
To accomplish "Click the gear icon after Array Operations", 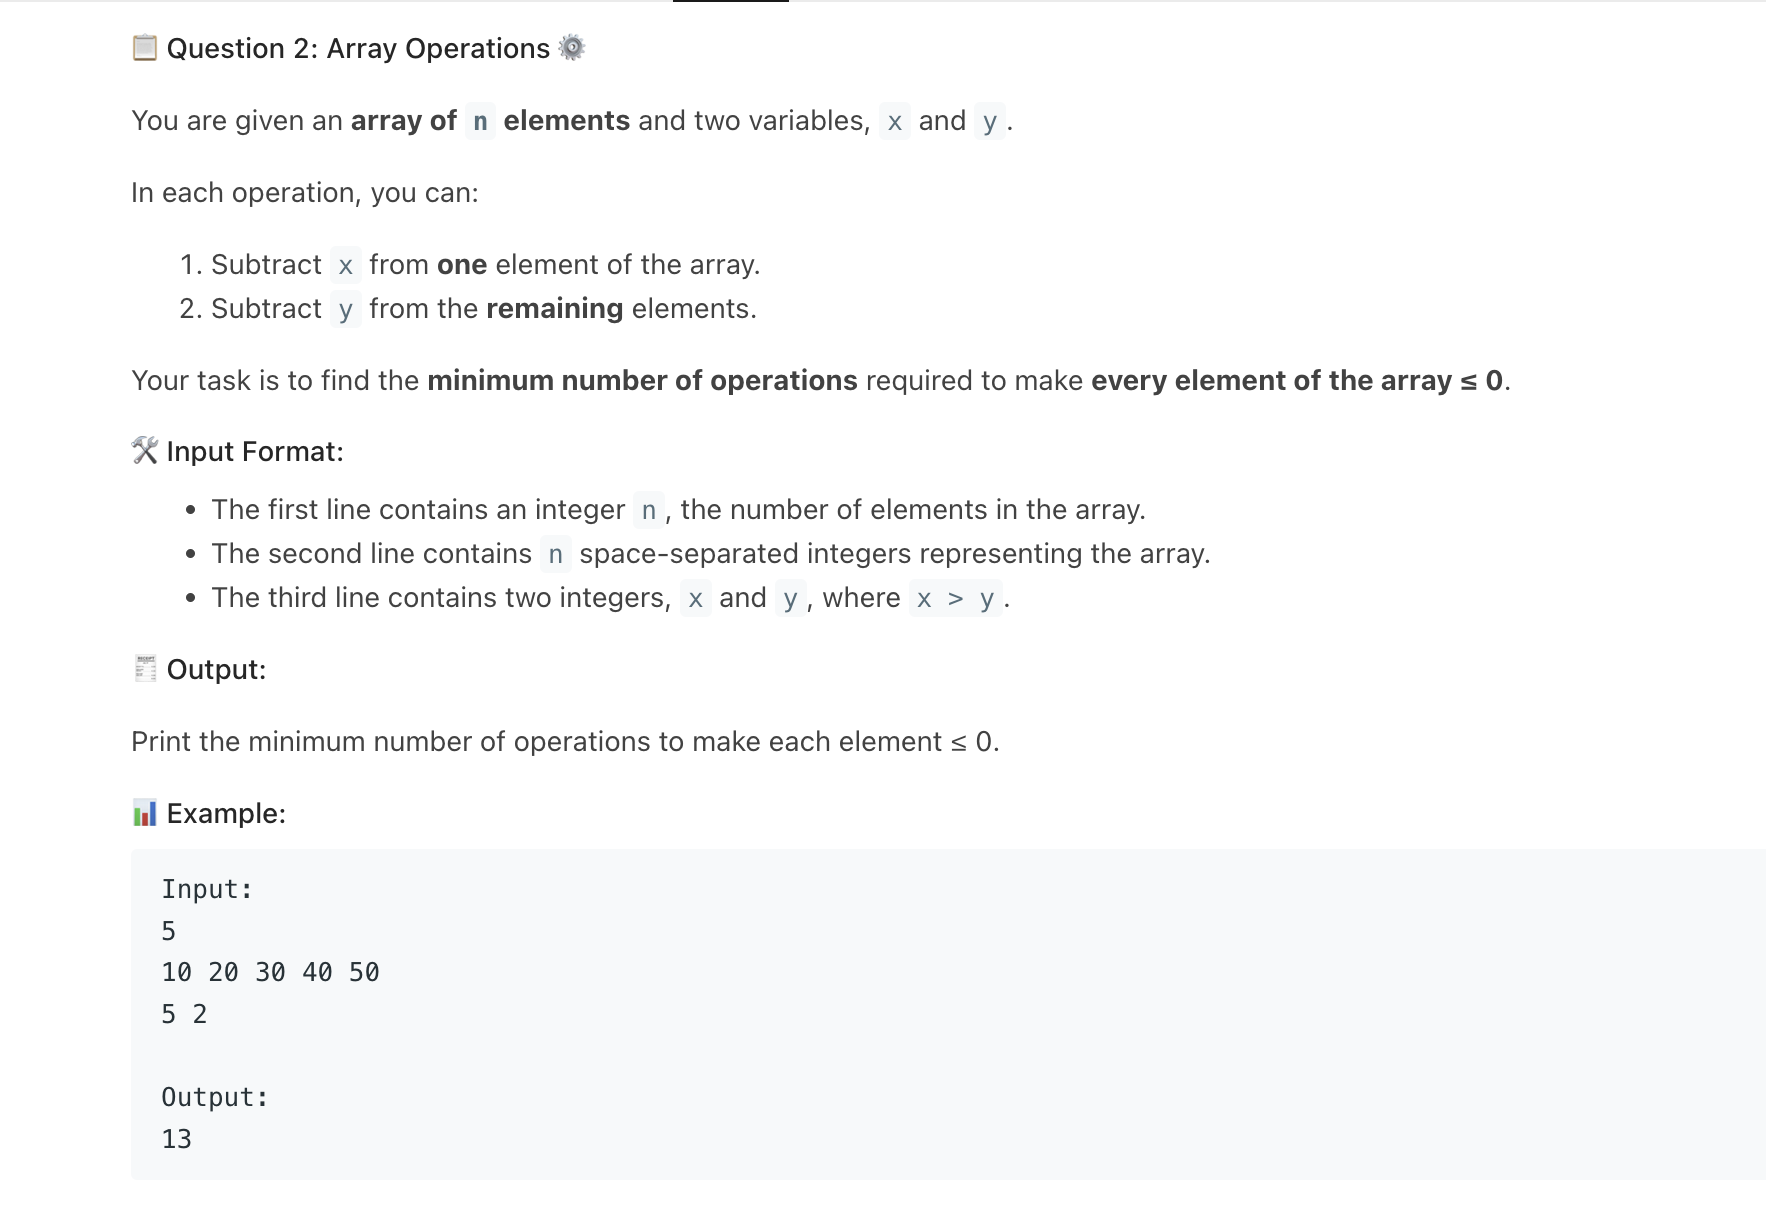I will click(x=571, y=48).
